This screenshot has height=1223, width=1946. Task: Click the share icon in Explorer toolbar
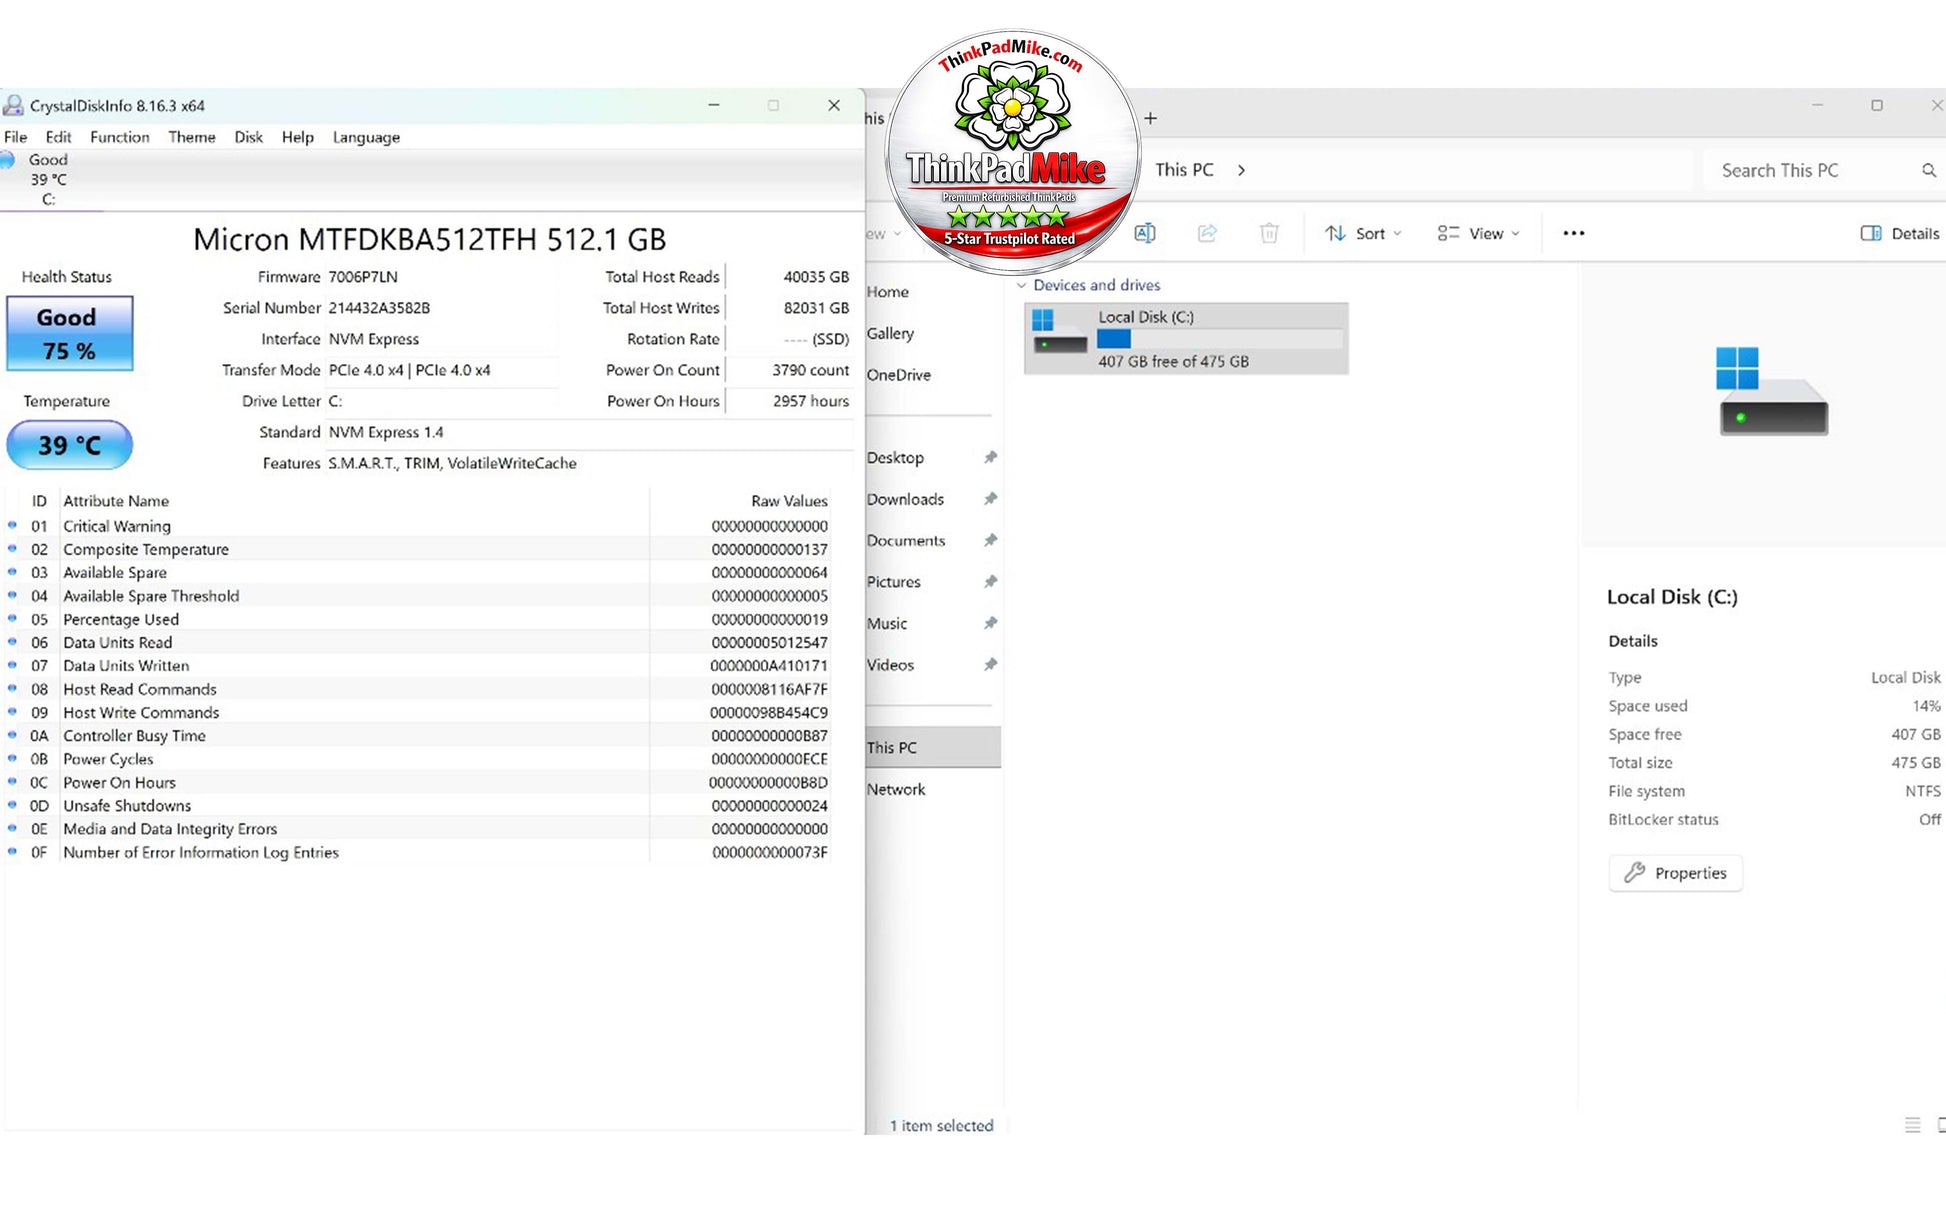(1207, 233)
